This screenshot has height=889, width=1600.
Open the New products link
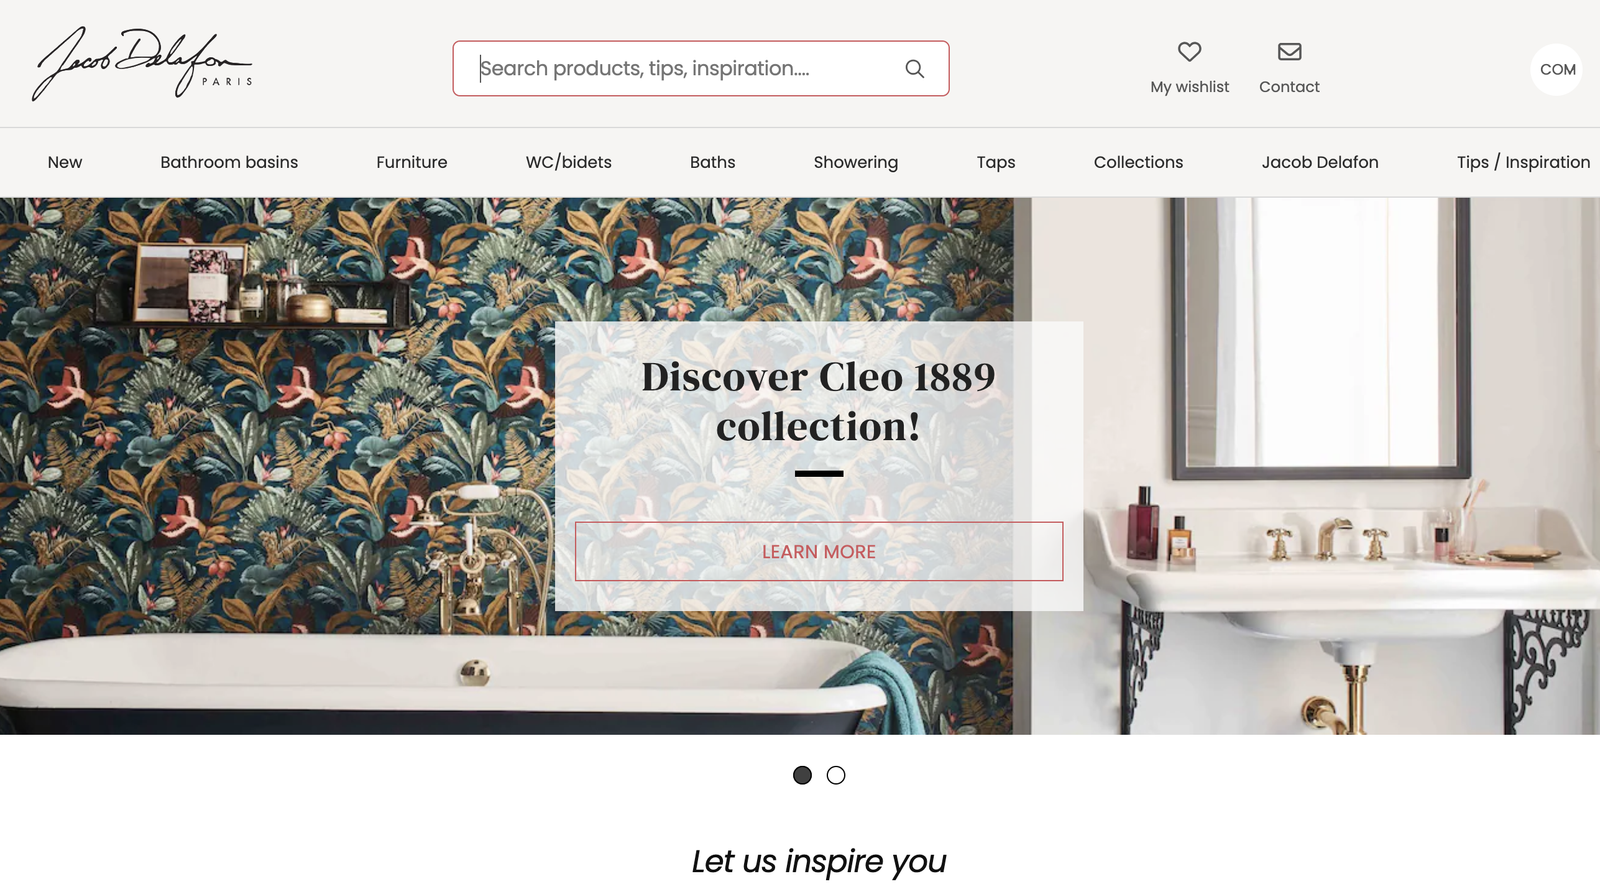65,162
